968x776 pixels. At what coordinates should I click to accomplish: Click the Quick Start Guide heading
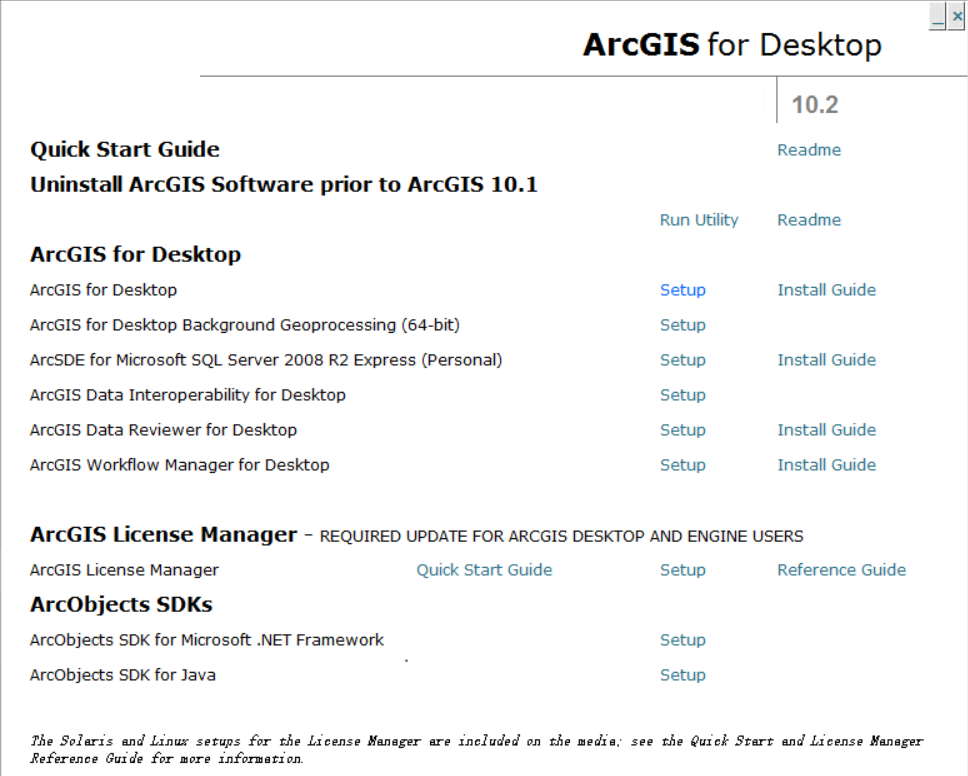click(125, 150)
